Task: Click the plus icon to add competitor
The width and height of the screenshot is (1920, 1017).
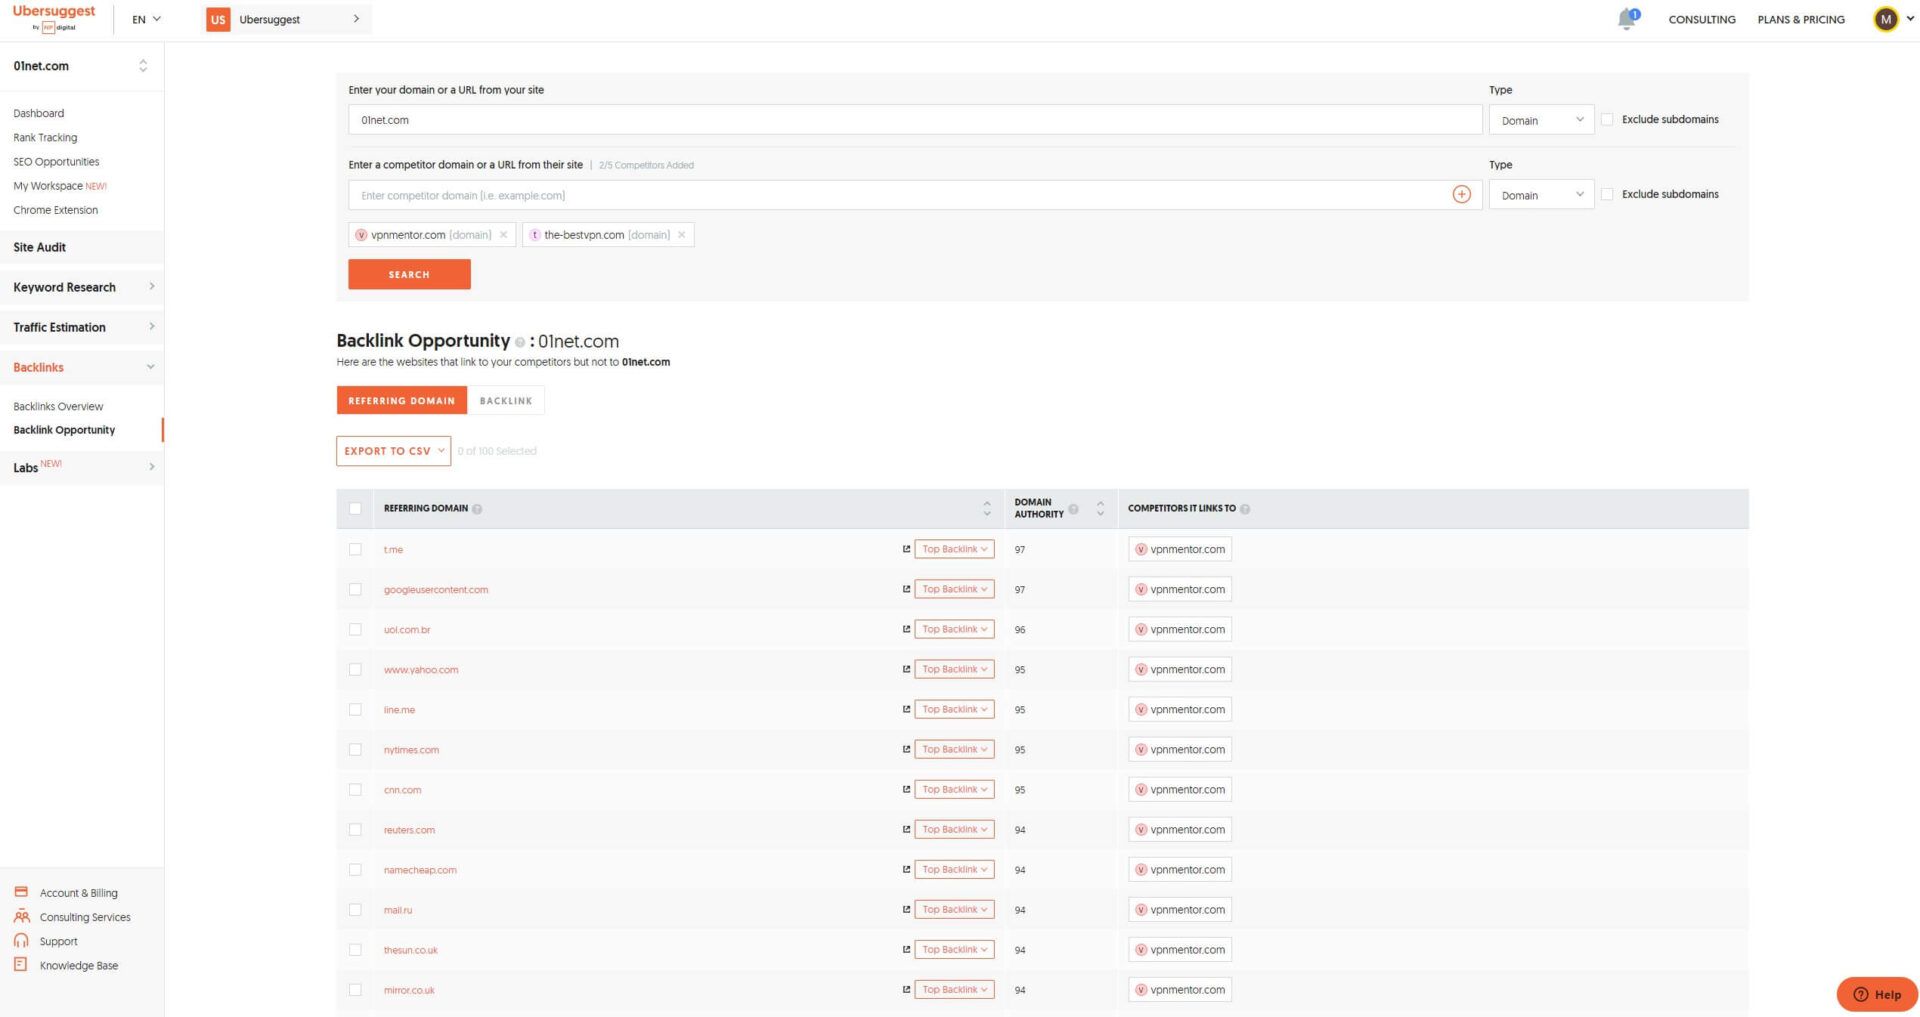Action: pos(1461,194)
